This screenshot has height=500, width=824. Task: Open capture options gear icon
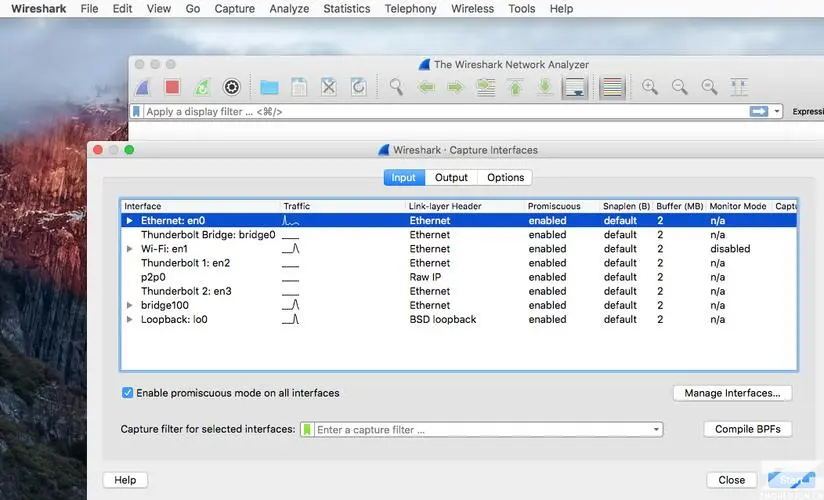(x=232, y=88)
